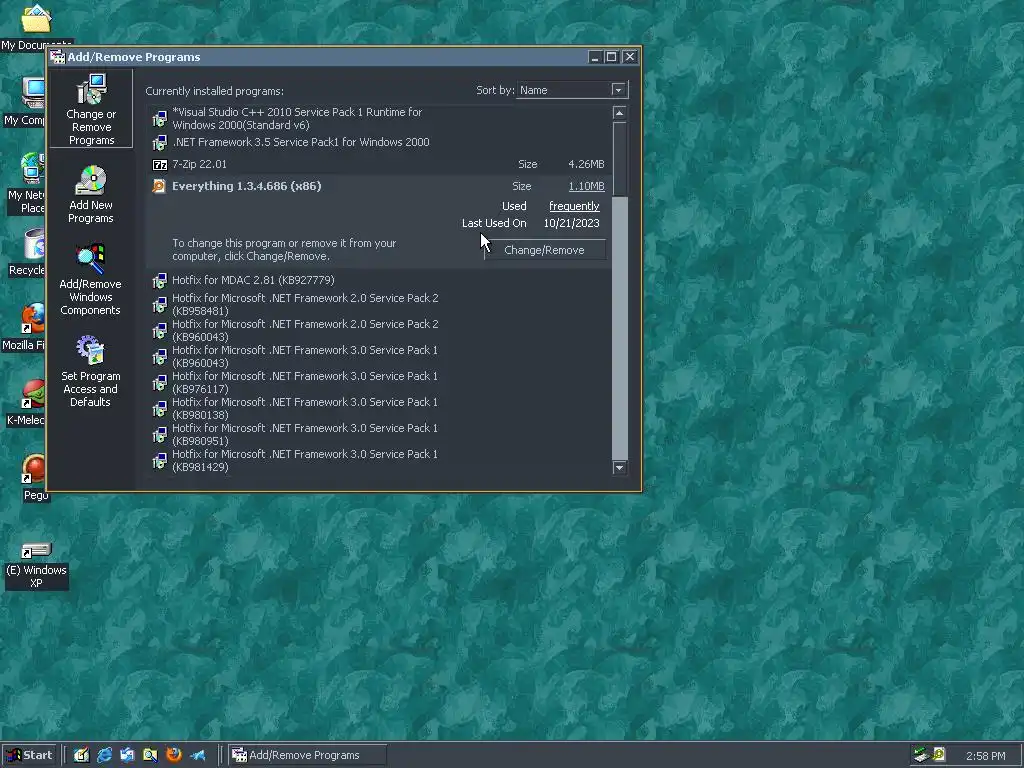Click the Everything search tray icon

(938, 755)
